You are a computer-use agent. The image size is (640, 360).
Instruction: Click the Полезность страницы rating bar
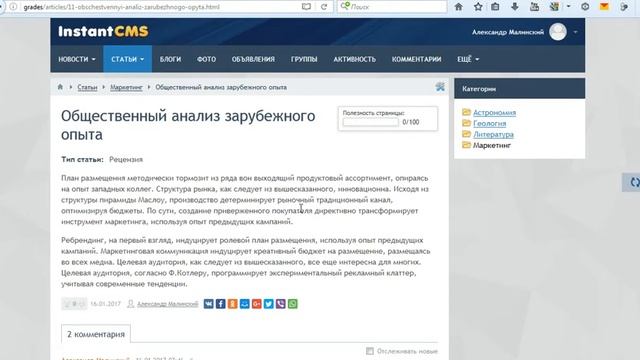(371, 122)
